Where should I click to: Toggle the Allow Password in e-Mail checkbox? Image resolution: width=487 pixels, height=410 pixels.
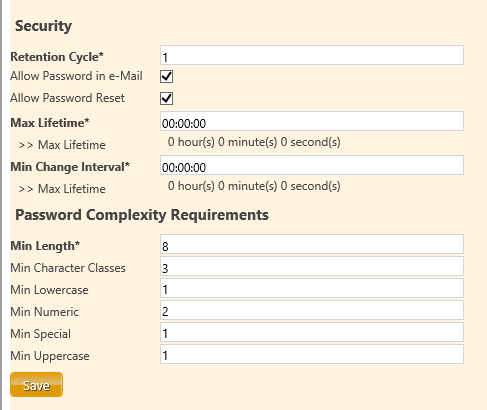pos(166,77)
